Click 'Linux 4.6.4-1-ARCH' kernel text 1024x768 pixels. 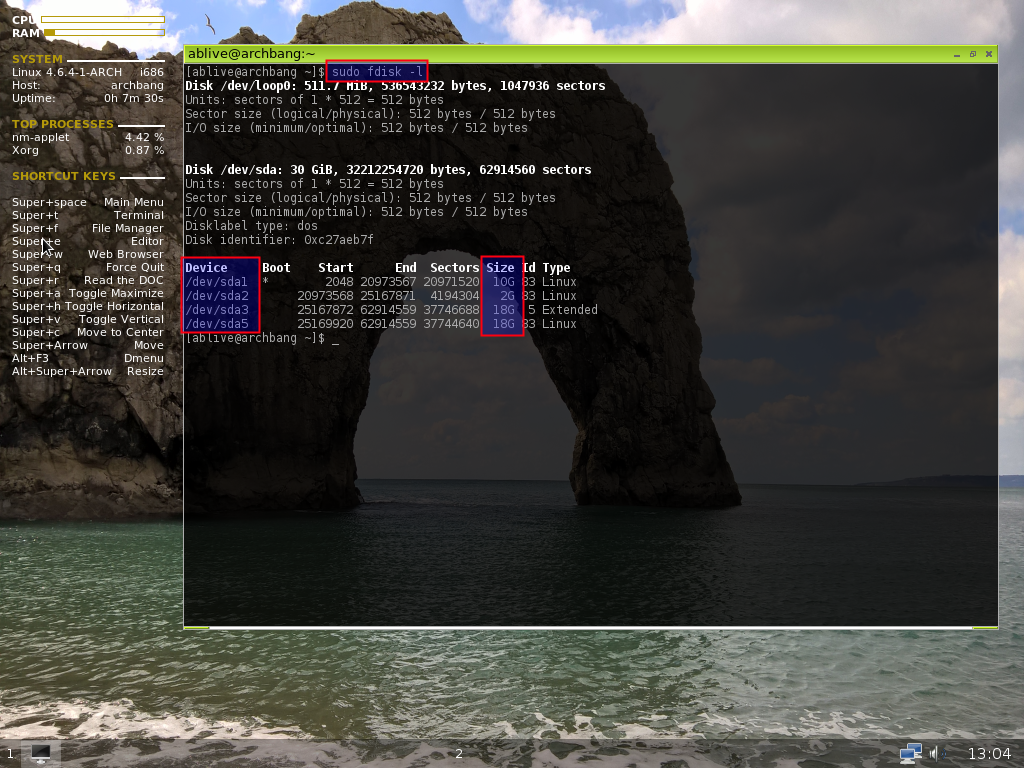(67, 72)
